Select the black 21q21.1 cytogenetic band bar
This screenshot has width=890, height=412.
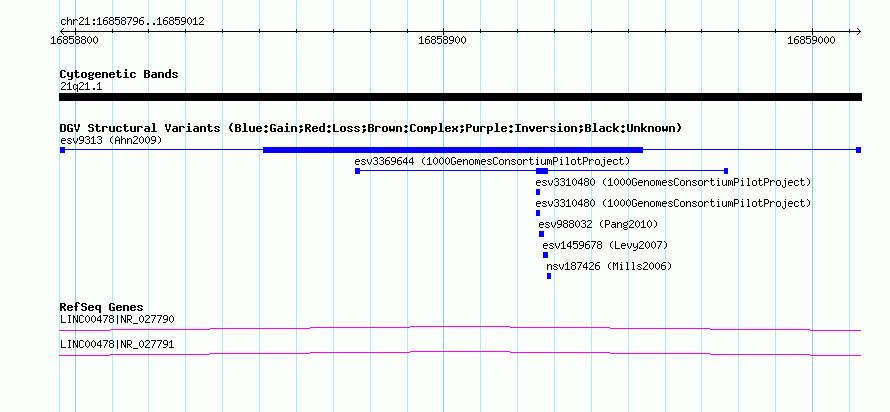(460, 97)
